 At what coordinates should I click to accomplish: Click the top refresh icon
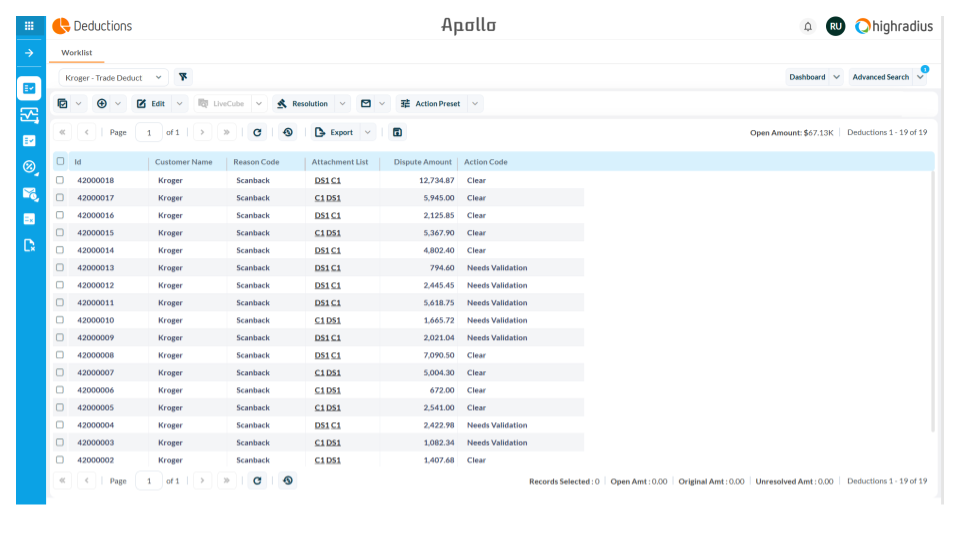click(257, 132)
